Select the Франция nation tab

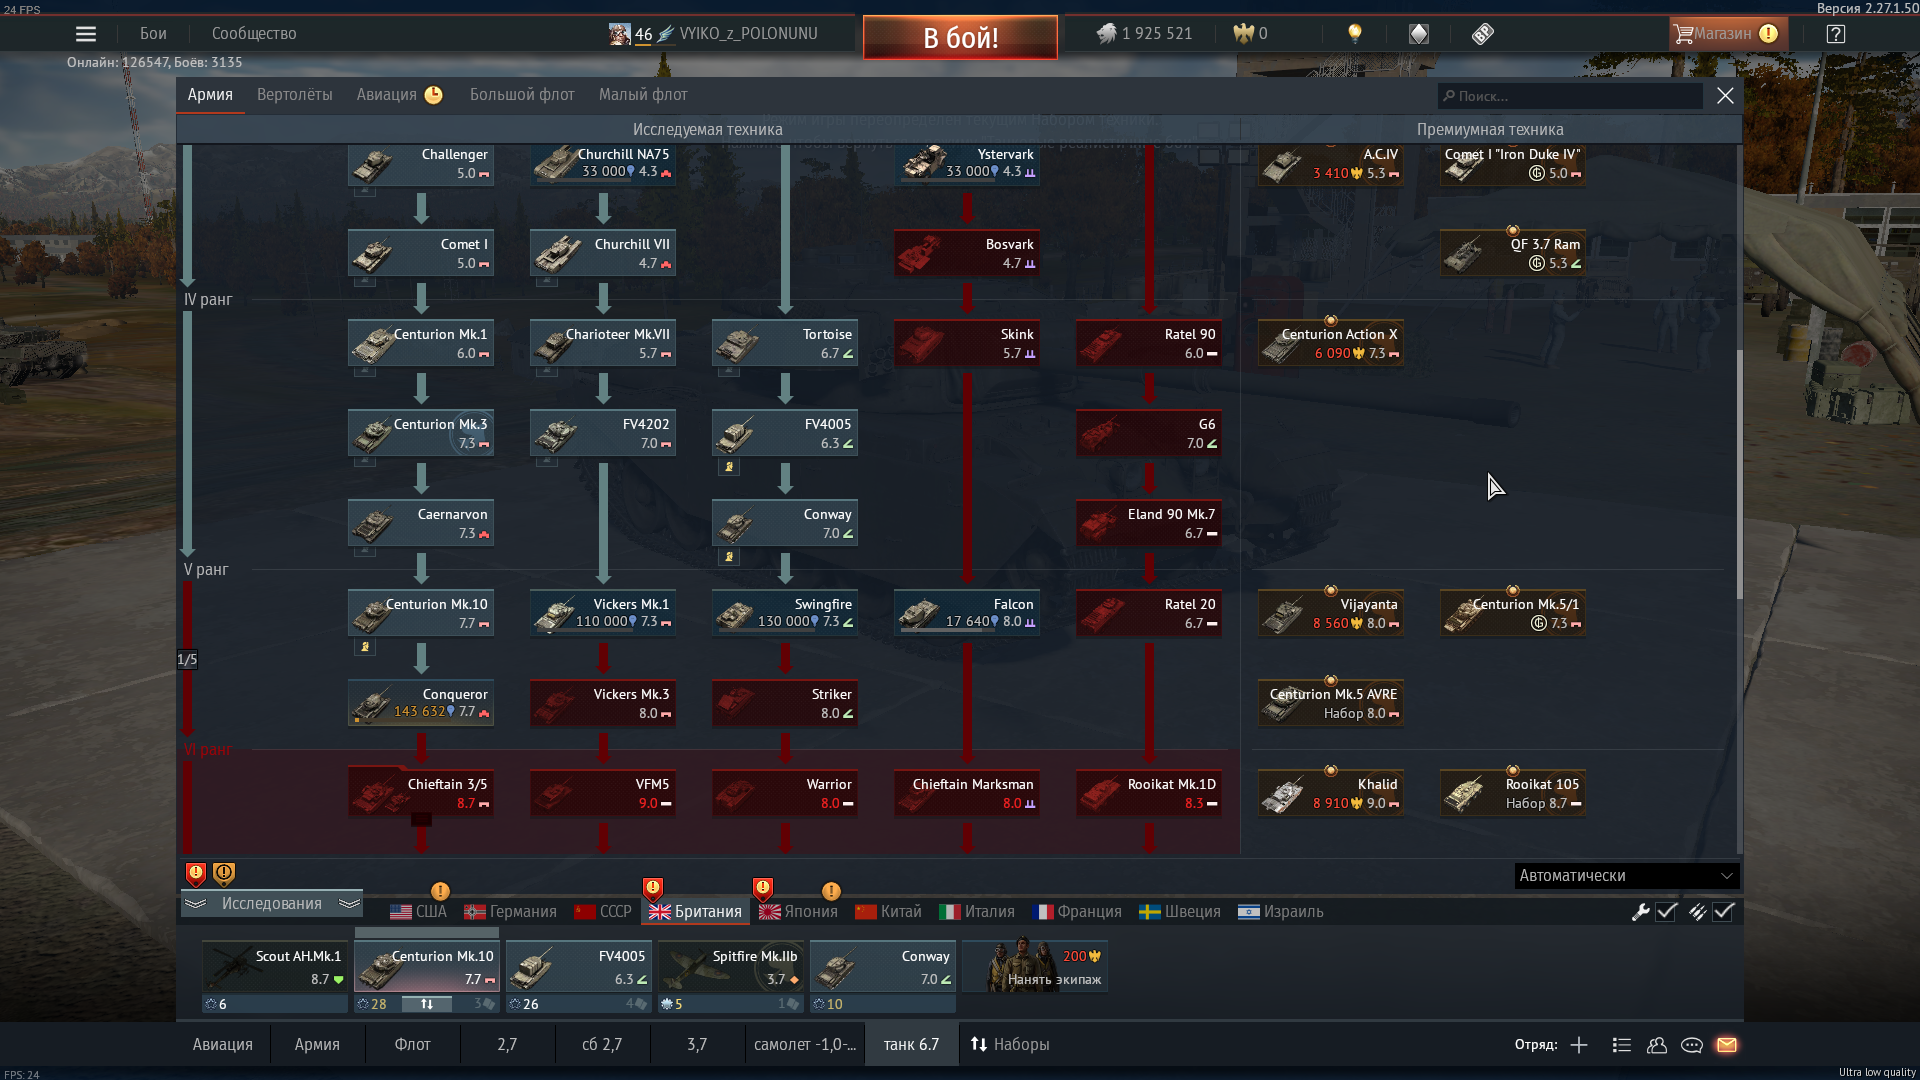1077,912
